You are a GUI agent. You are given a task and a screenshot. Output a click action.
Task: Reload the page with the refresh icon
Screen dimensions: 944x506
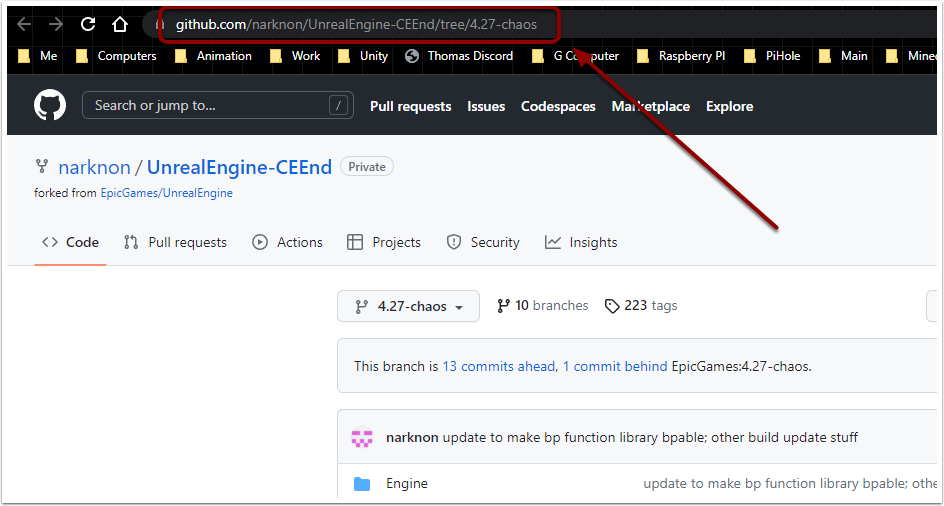click(88, 24)
